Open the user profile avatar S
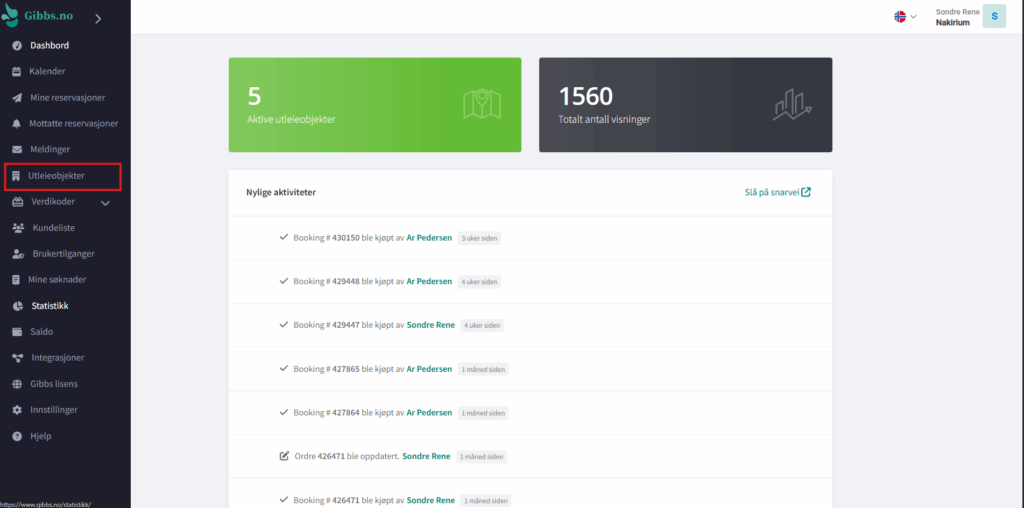1024x508 pixels. [993, 17]
